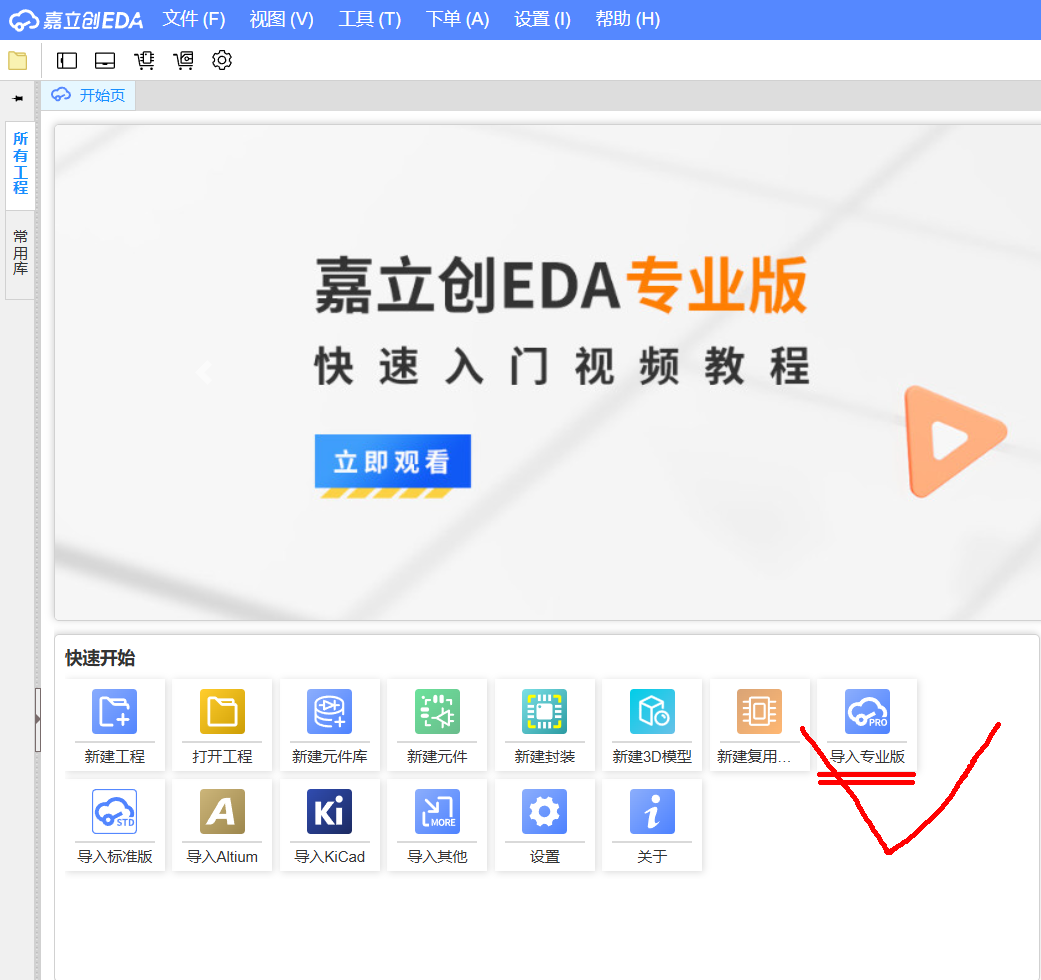
Task: Open the 导入专业版 import tool
Action: [x=866, y=725]
